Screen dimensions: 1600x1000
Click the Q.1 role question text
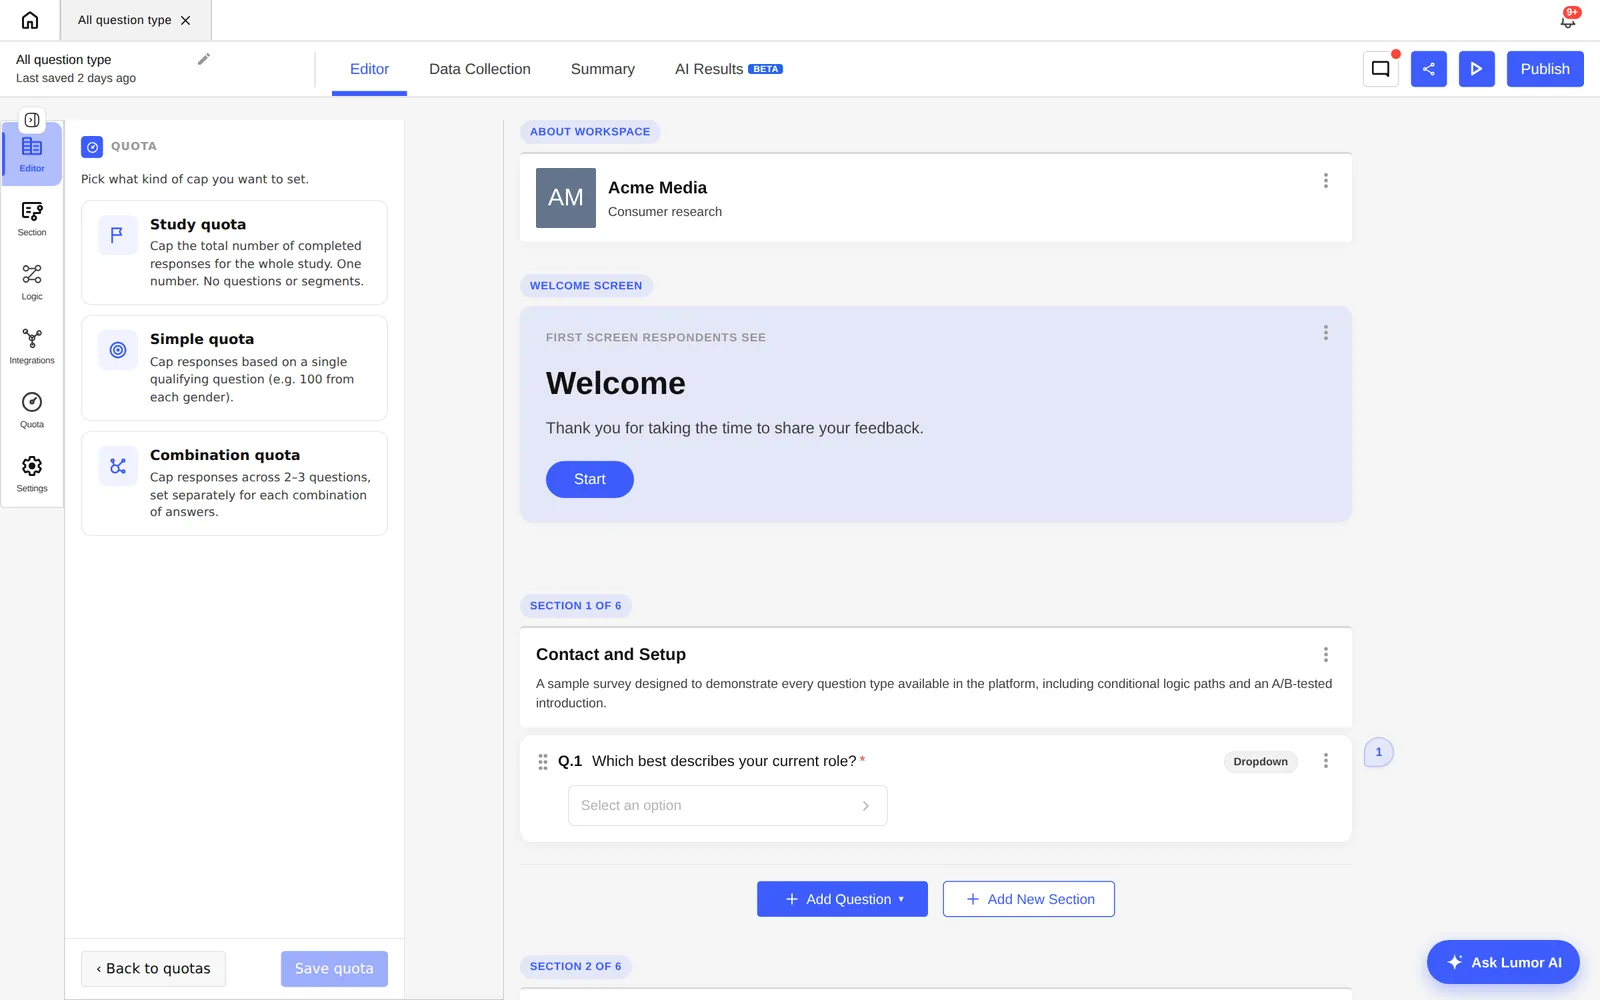pos(724,761)
